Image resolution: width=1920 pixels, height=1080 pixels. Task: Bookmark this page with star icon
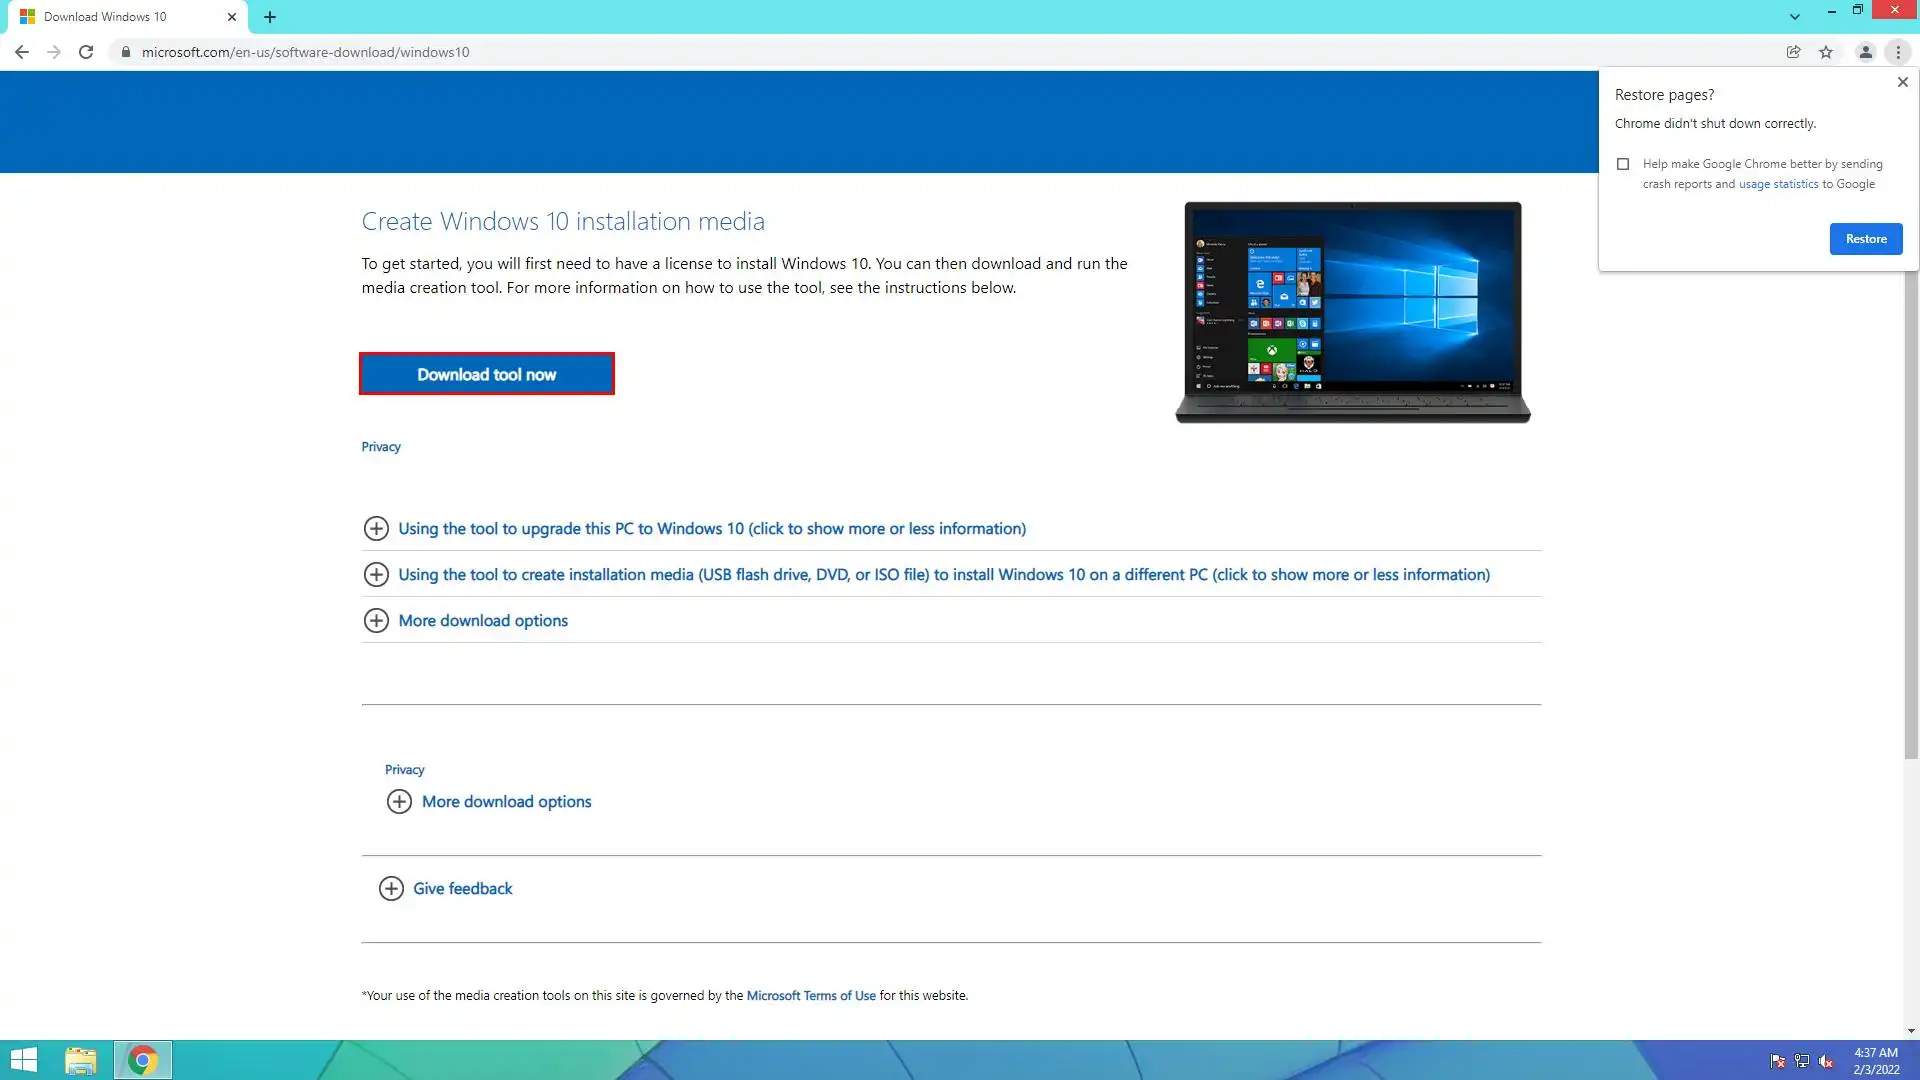pos(1826,52)
